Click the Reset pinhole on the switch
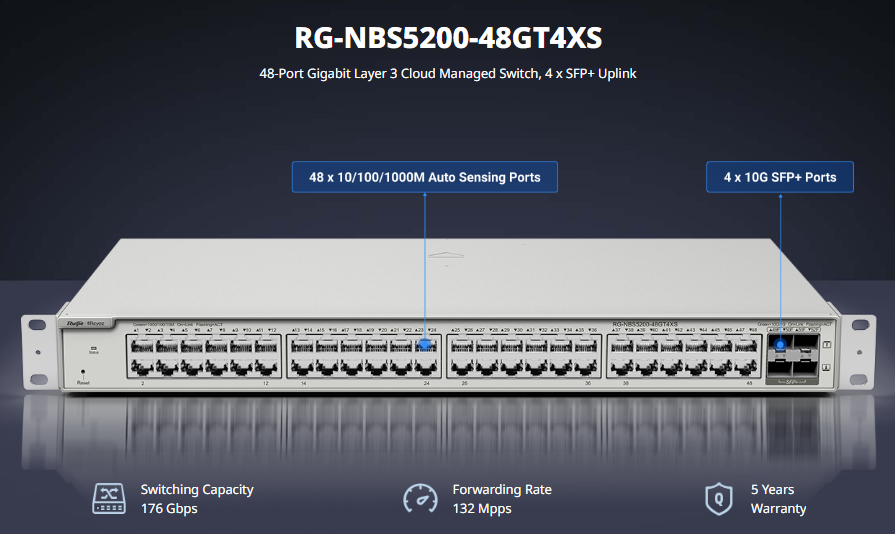 point(83,372)
